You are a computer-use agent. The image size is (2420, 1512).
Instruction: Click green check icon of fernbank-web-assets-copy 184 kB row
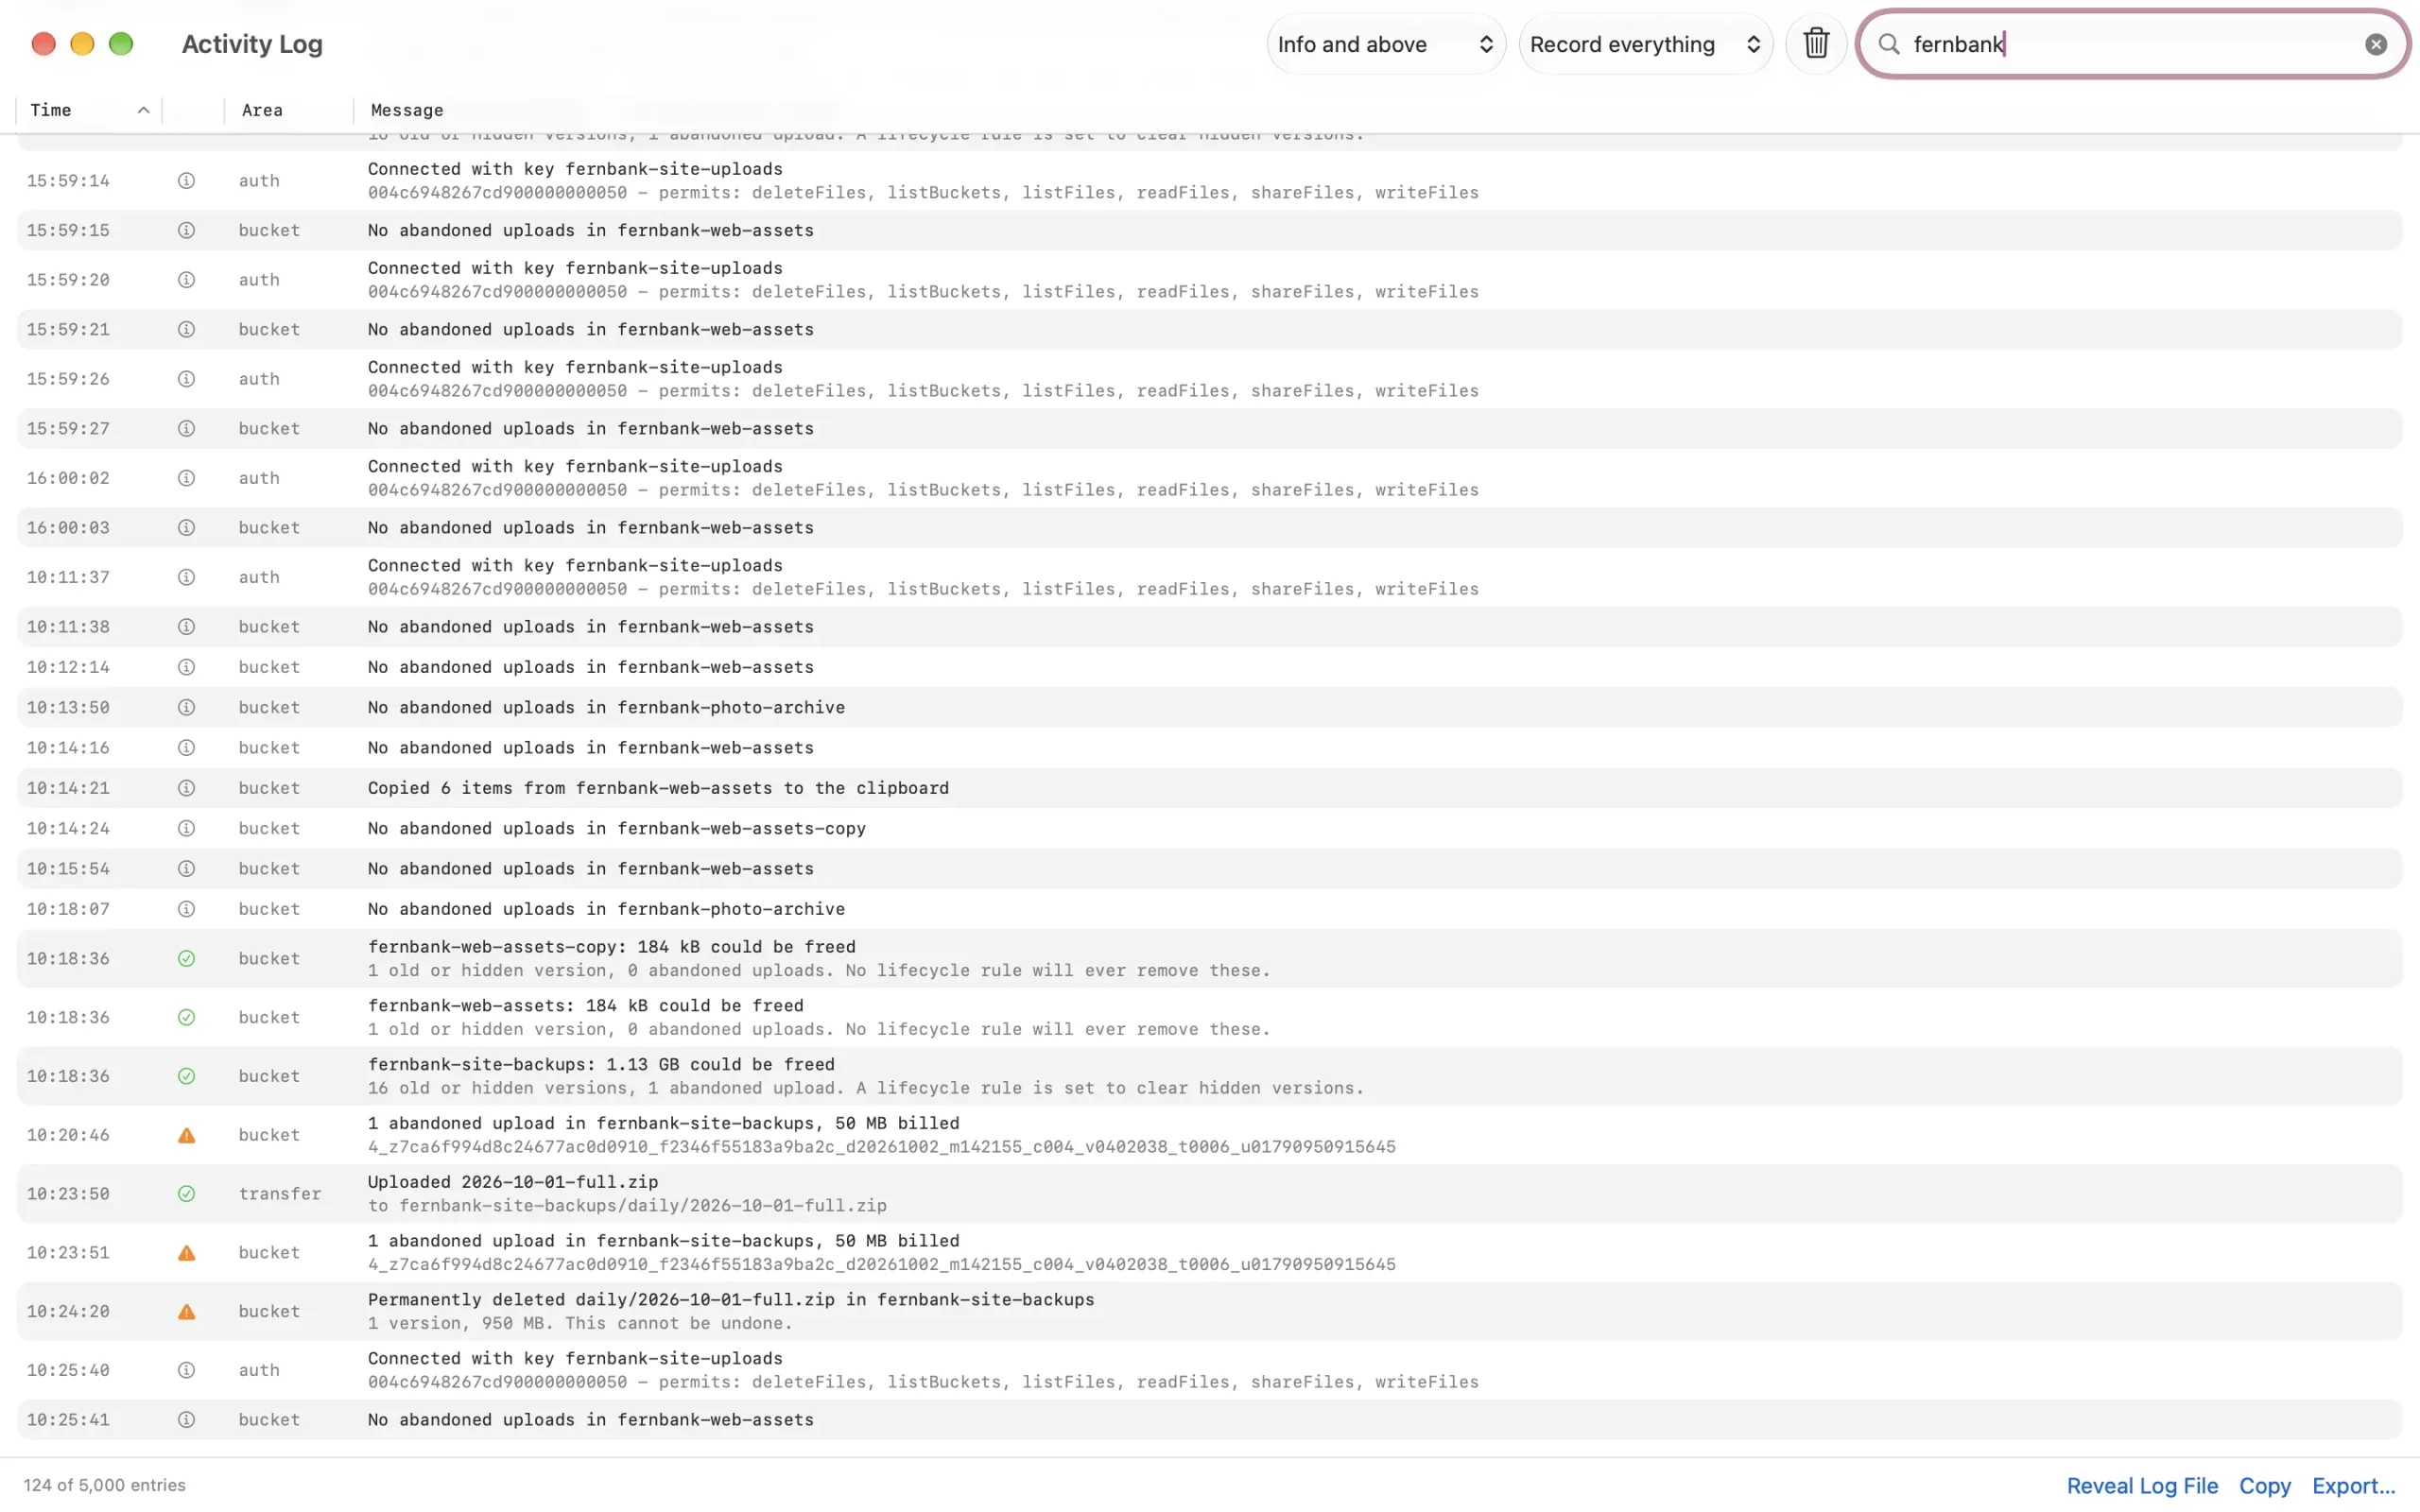[x=186, y=958]
